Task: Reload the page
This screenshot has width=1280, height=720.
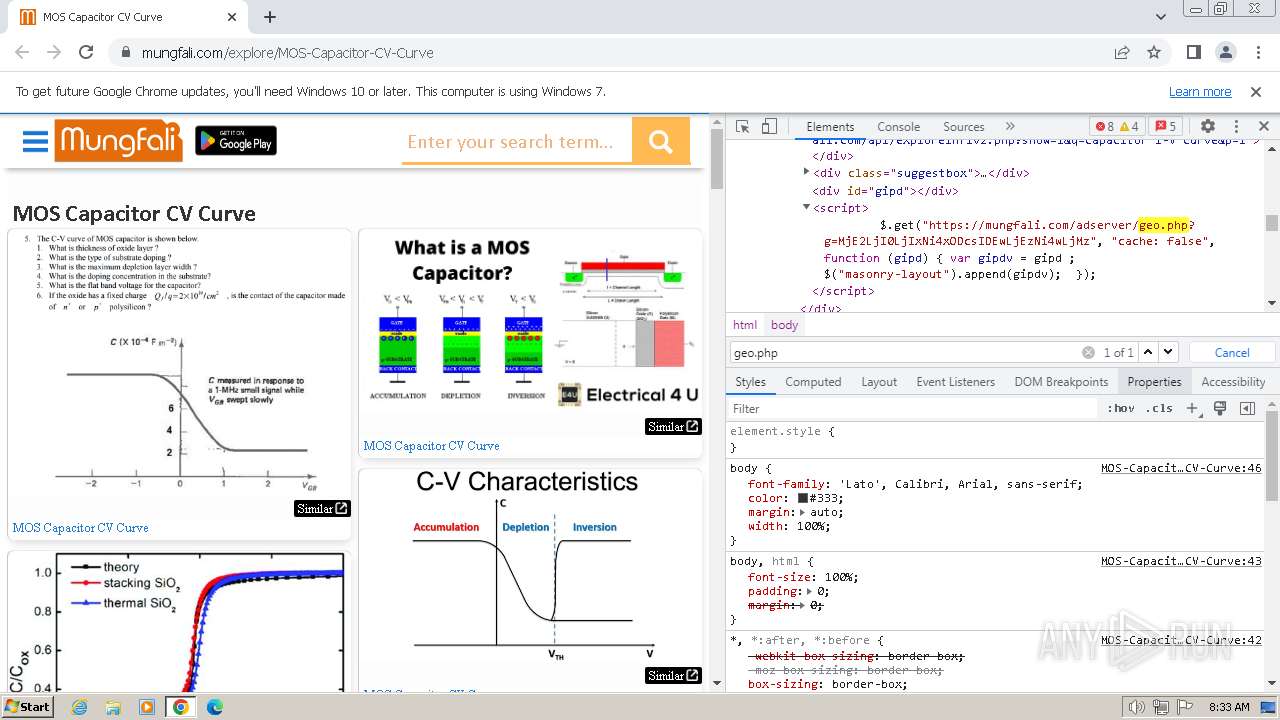Action: 86,52
